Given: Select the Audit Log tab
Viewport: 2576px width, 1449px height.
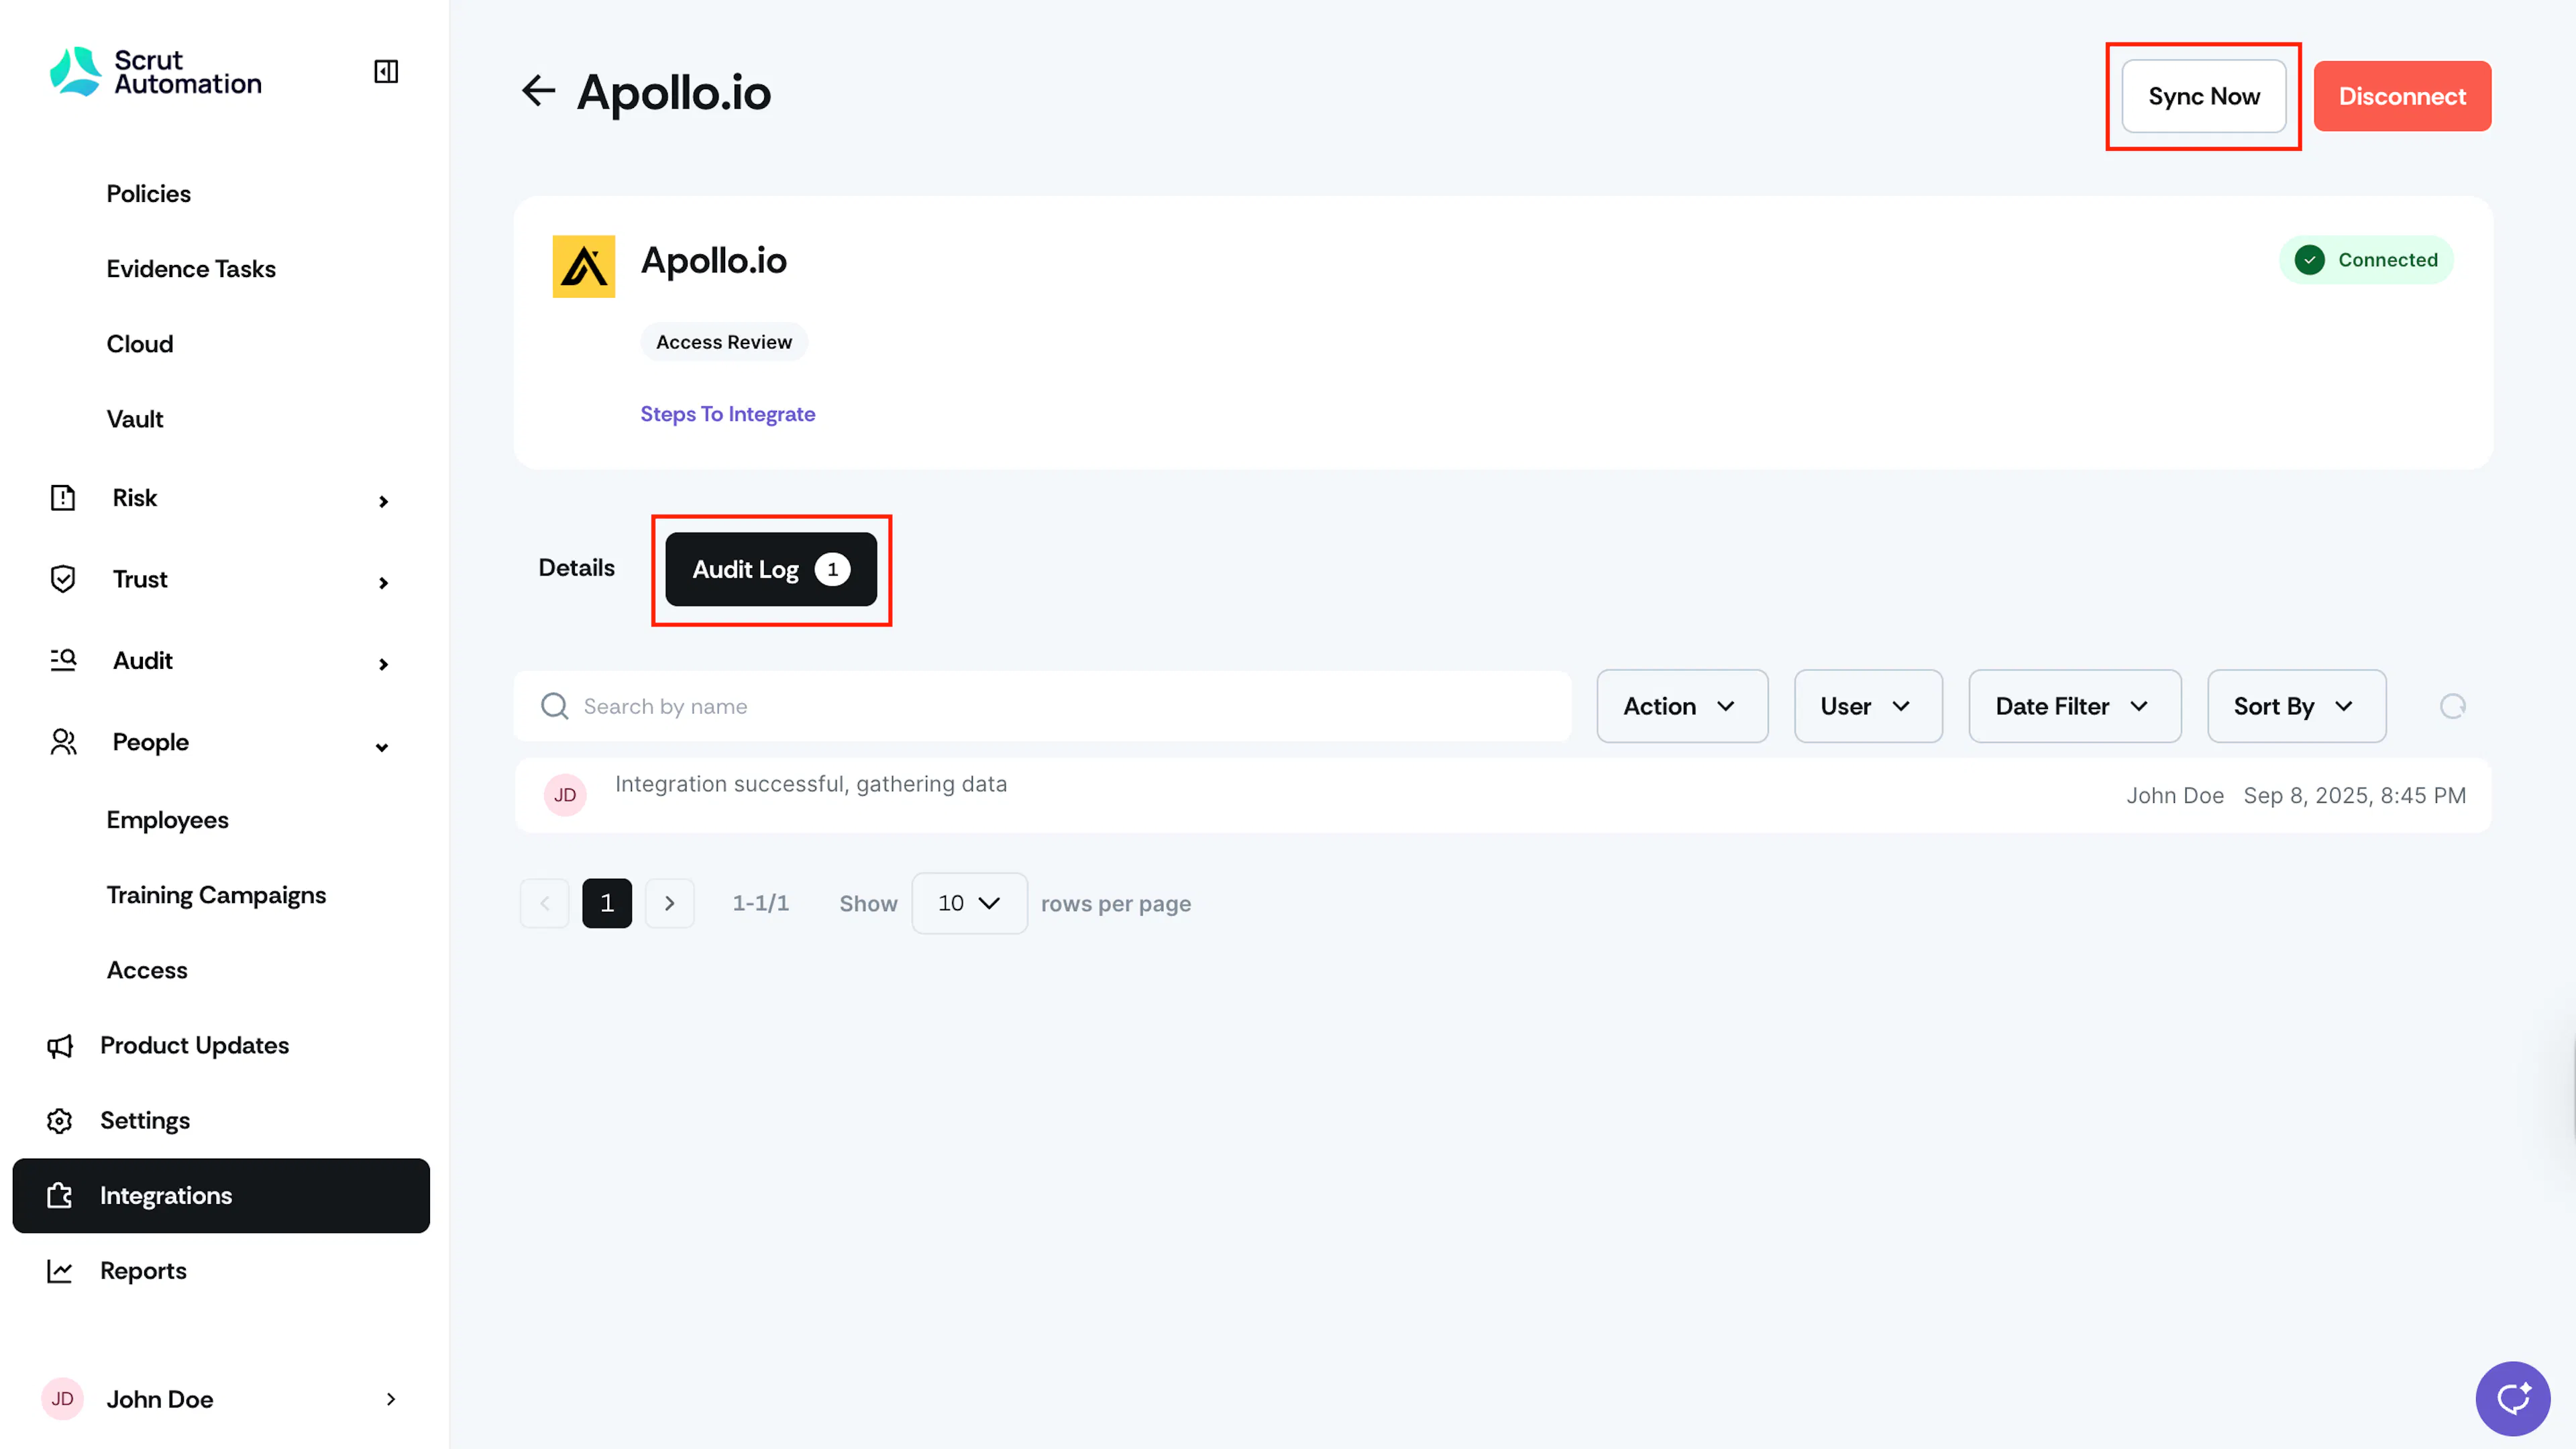Looking at the screenshot, I should click(x=771, y=569).
